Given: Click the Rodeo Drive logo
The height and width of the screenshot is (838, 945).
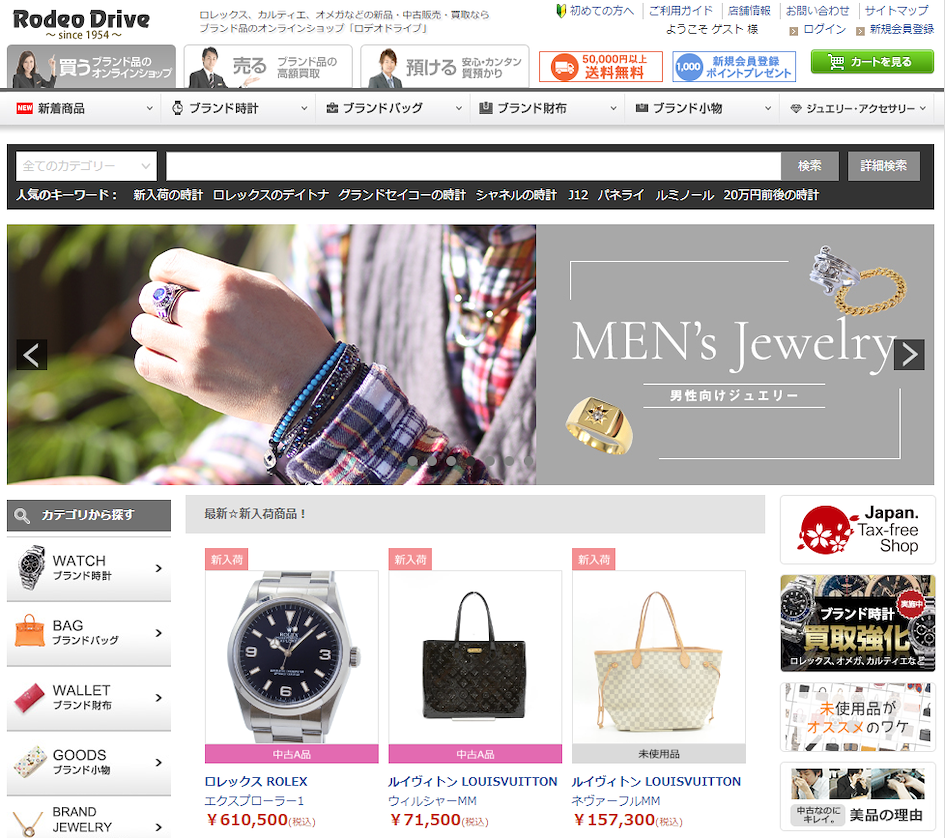Looking at the screenshot, I should [x=81, y=25].
